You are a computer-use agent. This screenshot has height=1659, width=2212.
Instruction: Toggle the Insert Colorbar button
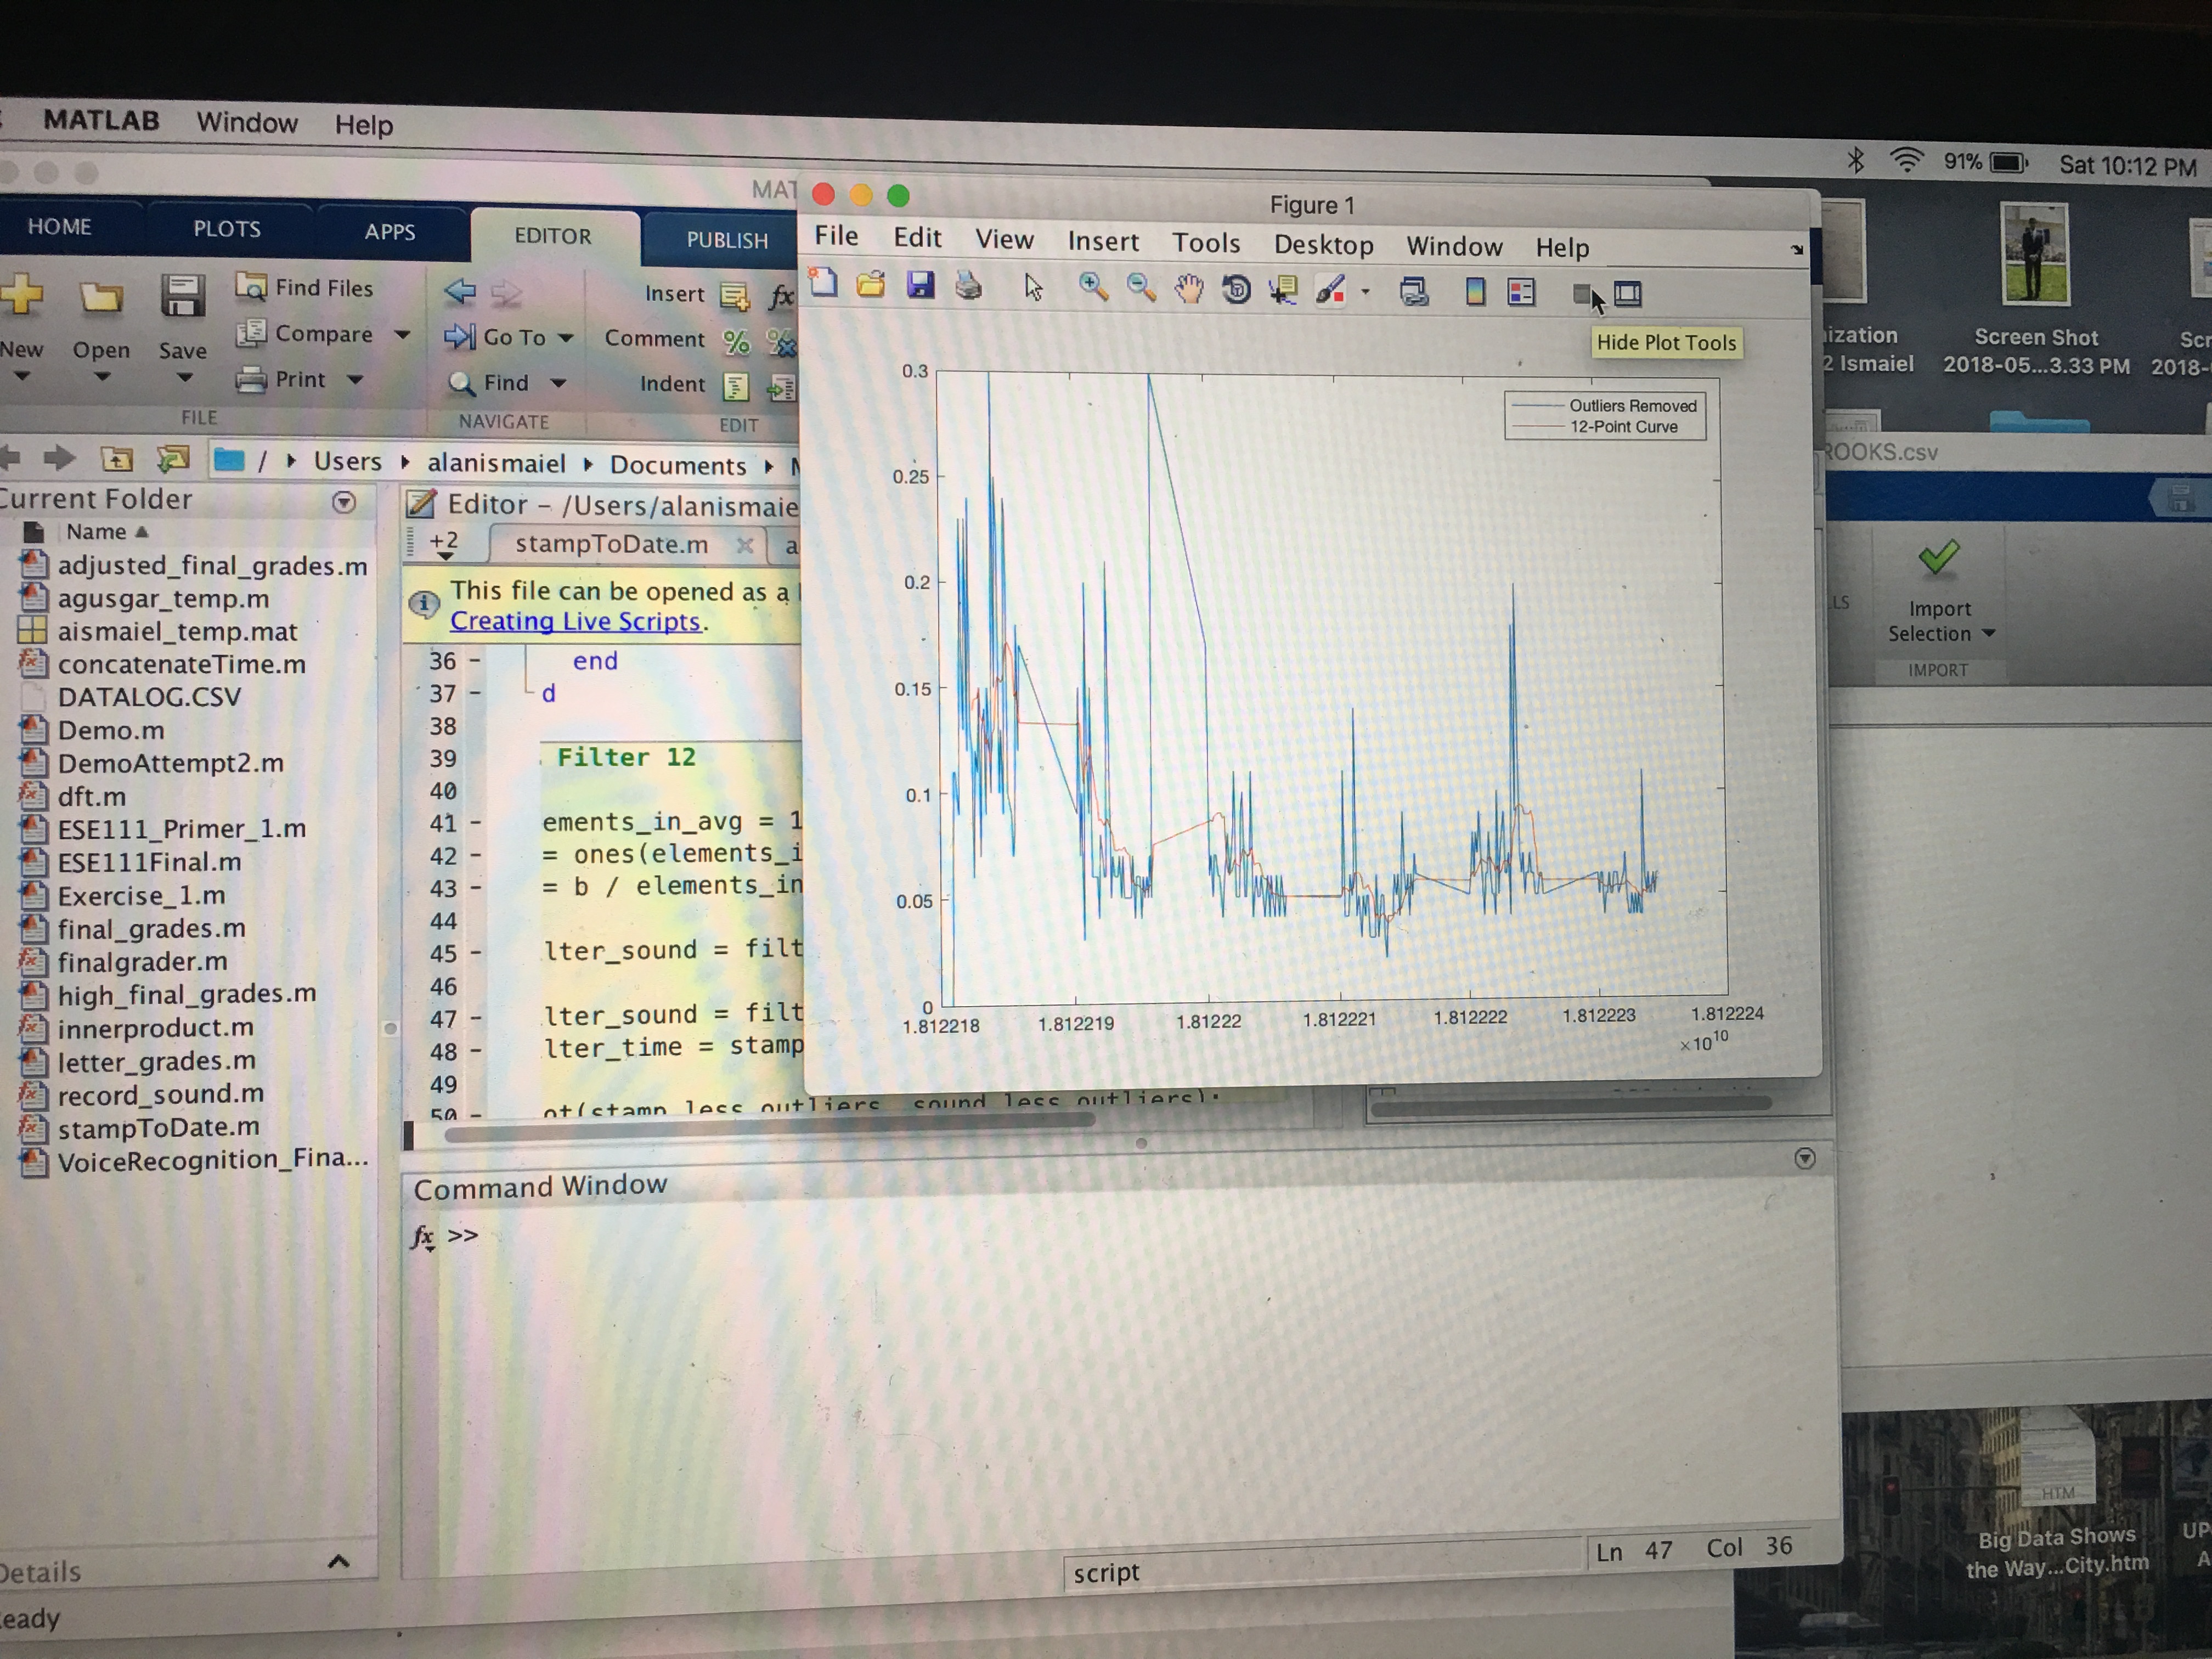click(x=1474, y=292)
